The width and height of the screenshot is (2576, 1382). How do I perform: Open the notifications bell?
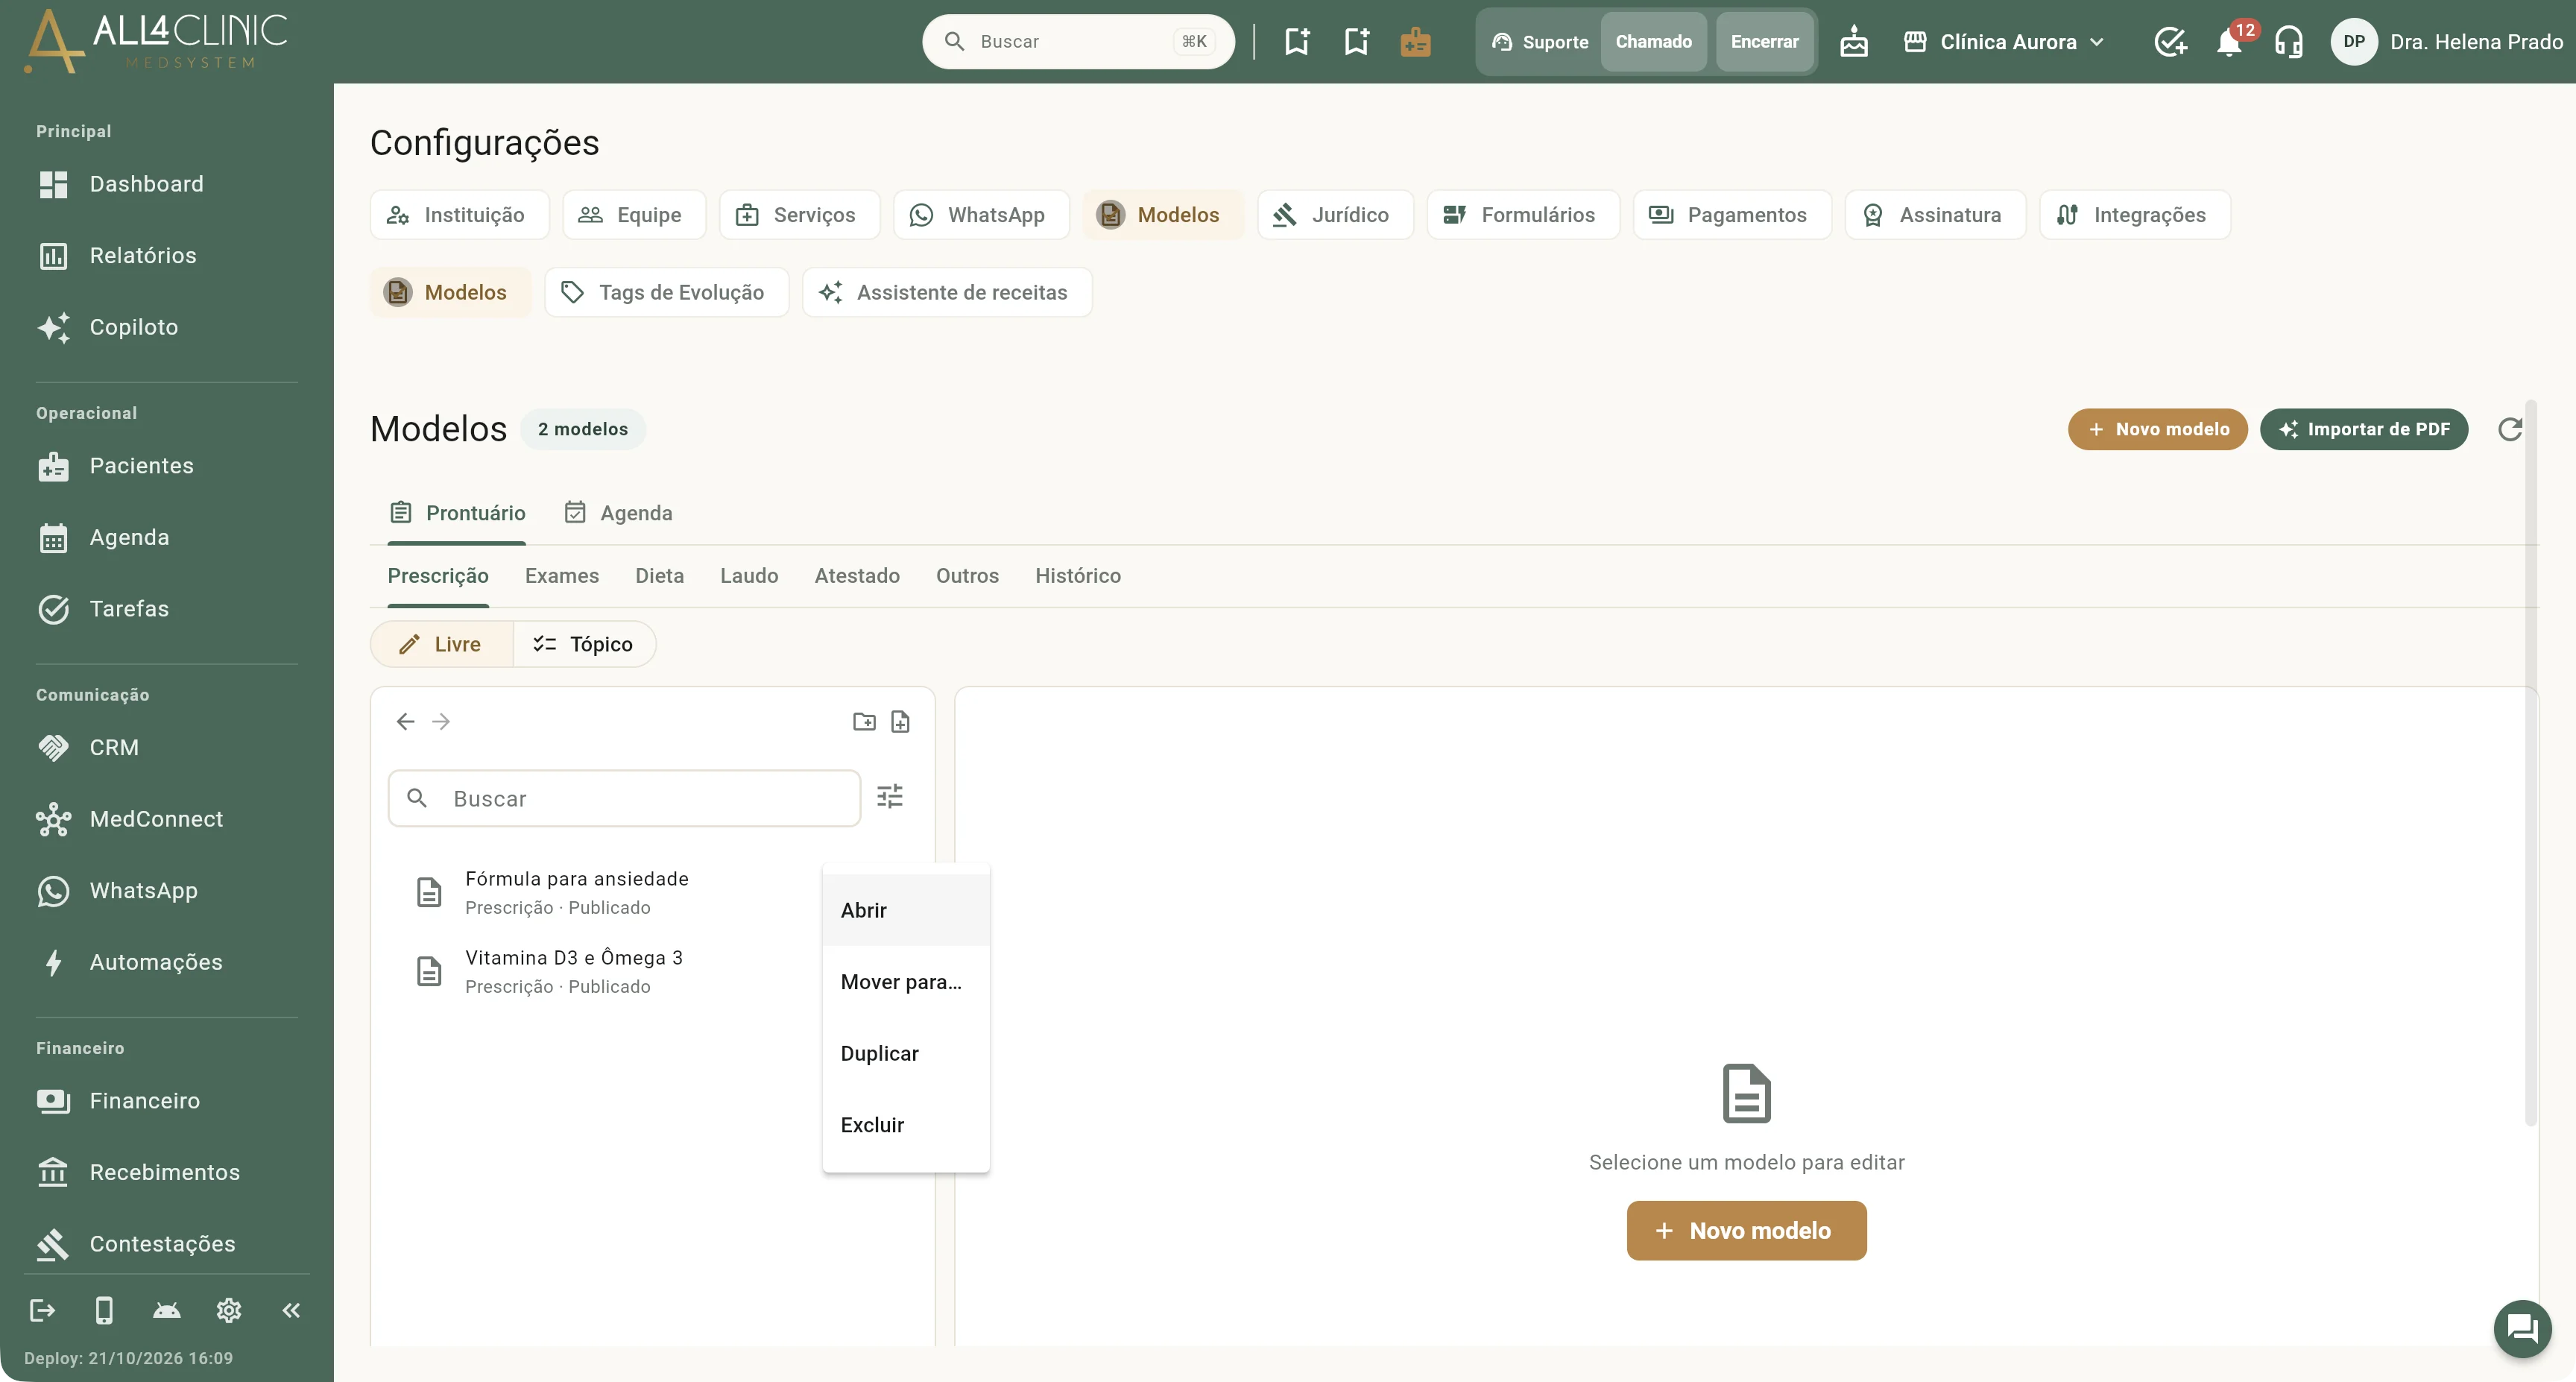pyautogui.click(x=2229, y=42)
